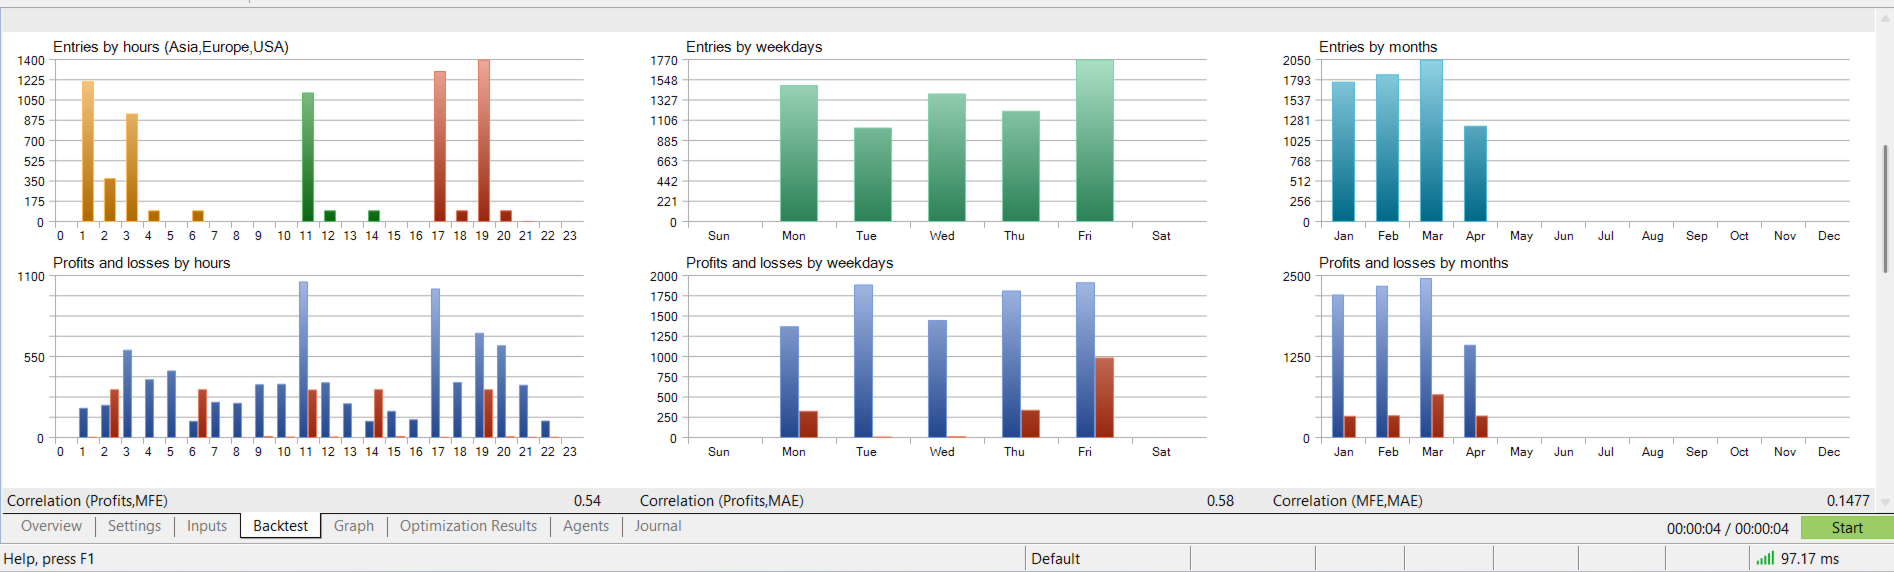Switch to the Overview tab
This screenshot has width=1894, height=572.
[x=51, y=526]
